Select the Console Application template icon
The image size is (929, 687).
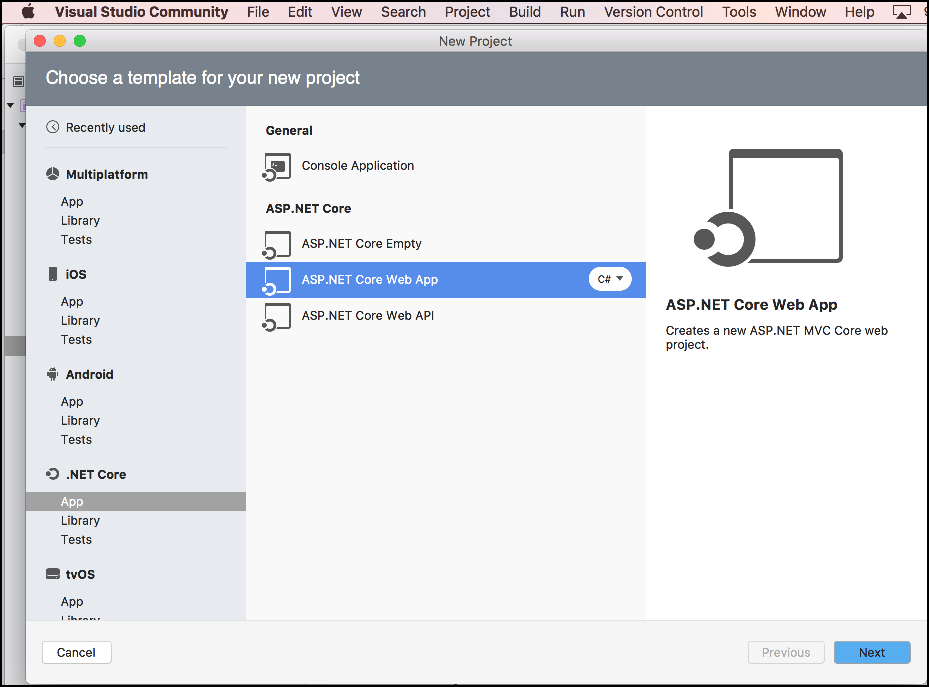(277, 167)
